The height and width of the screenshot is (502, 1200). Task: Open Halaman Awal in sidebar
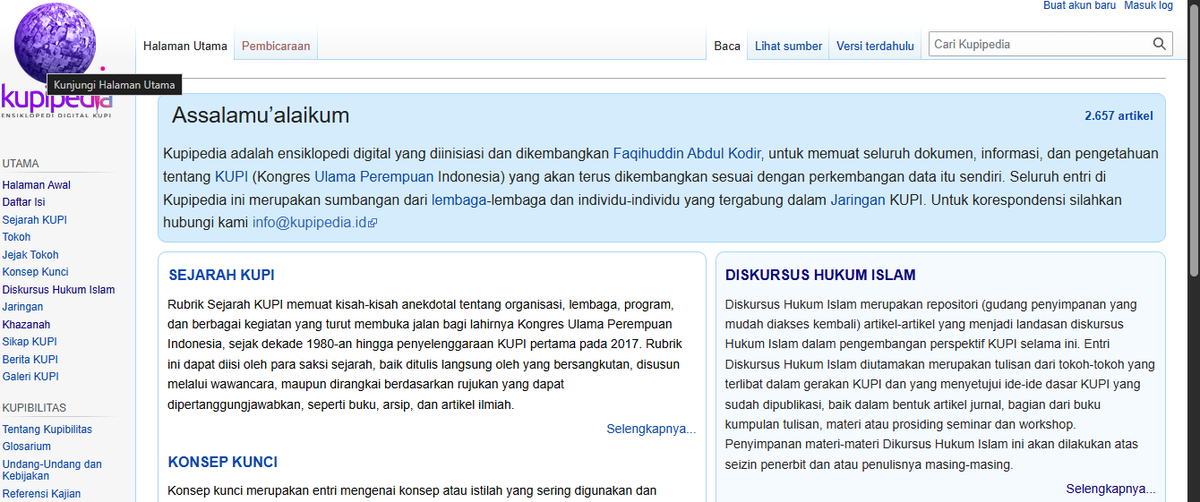coord(36,185)
